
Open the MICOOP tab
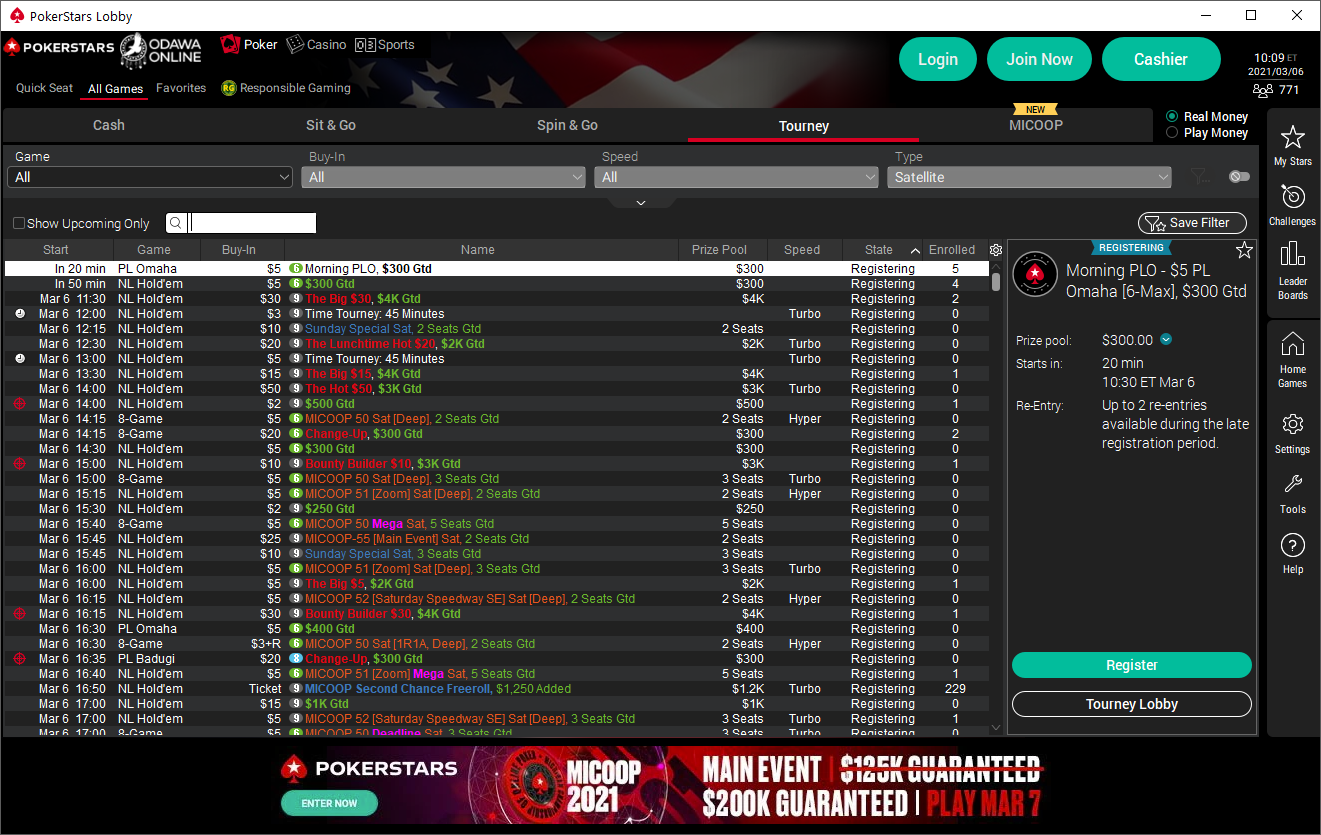(x=1036, y=125)
